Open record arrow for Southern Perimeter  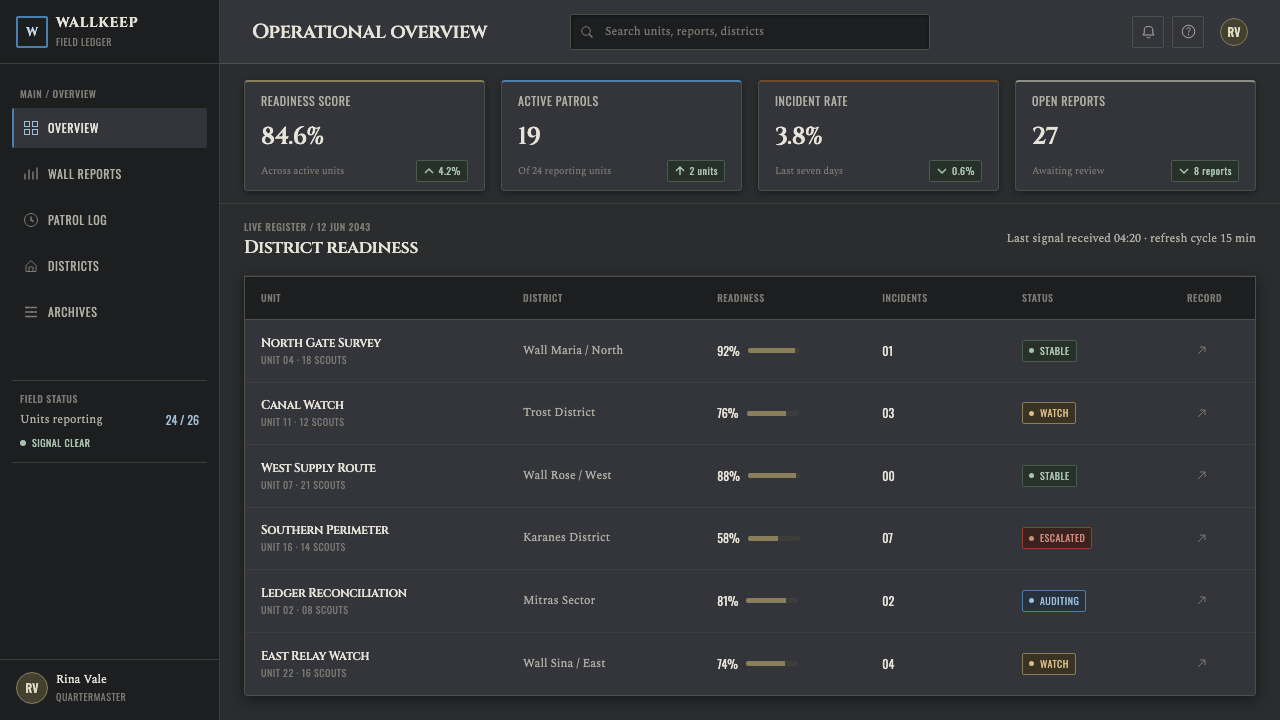(1202, 538)
